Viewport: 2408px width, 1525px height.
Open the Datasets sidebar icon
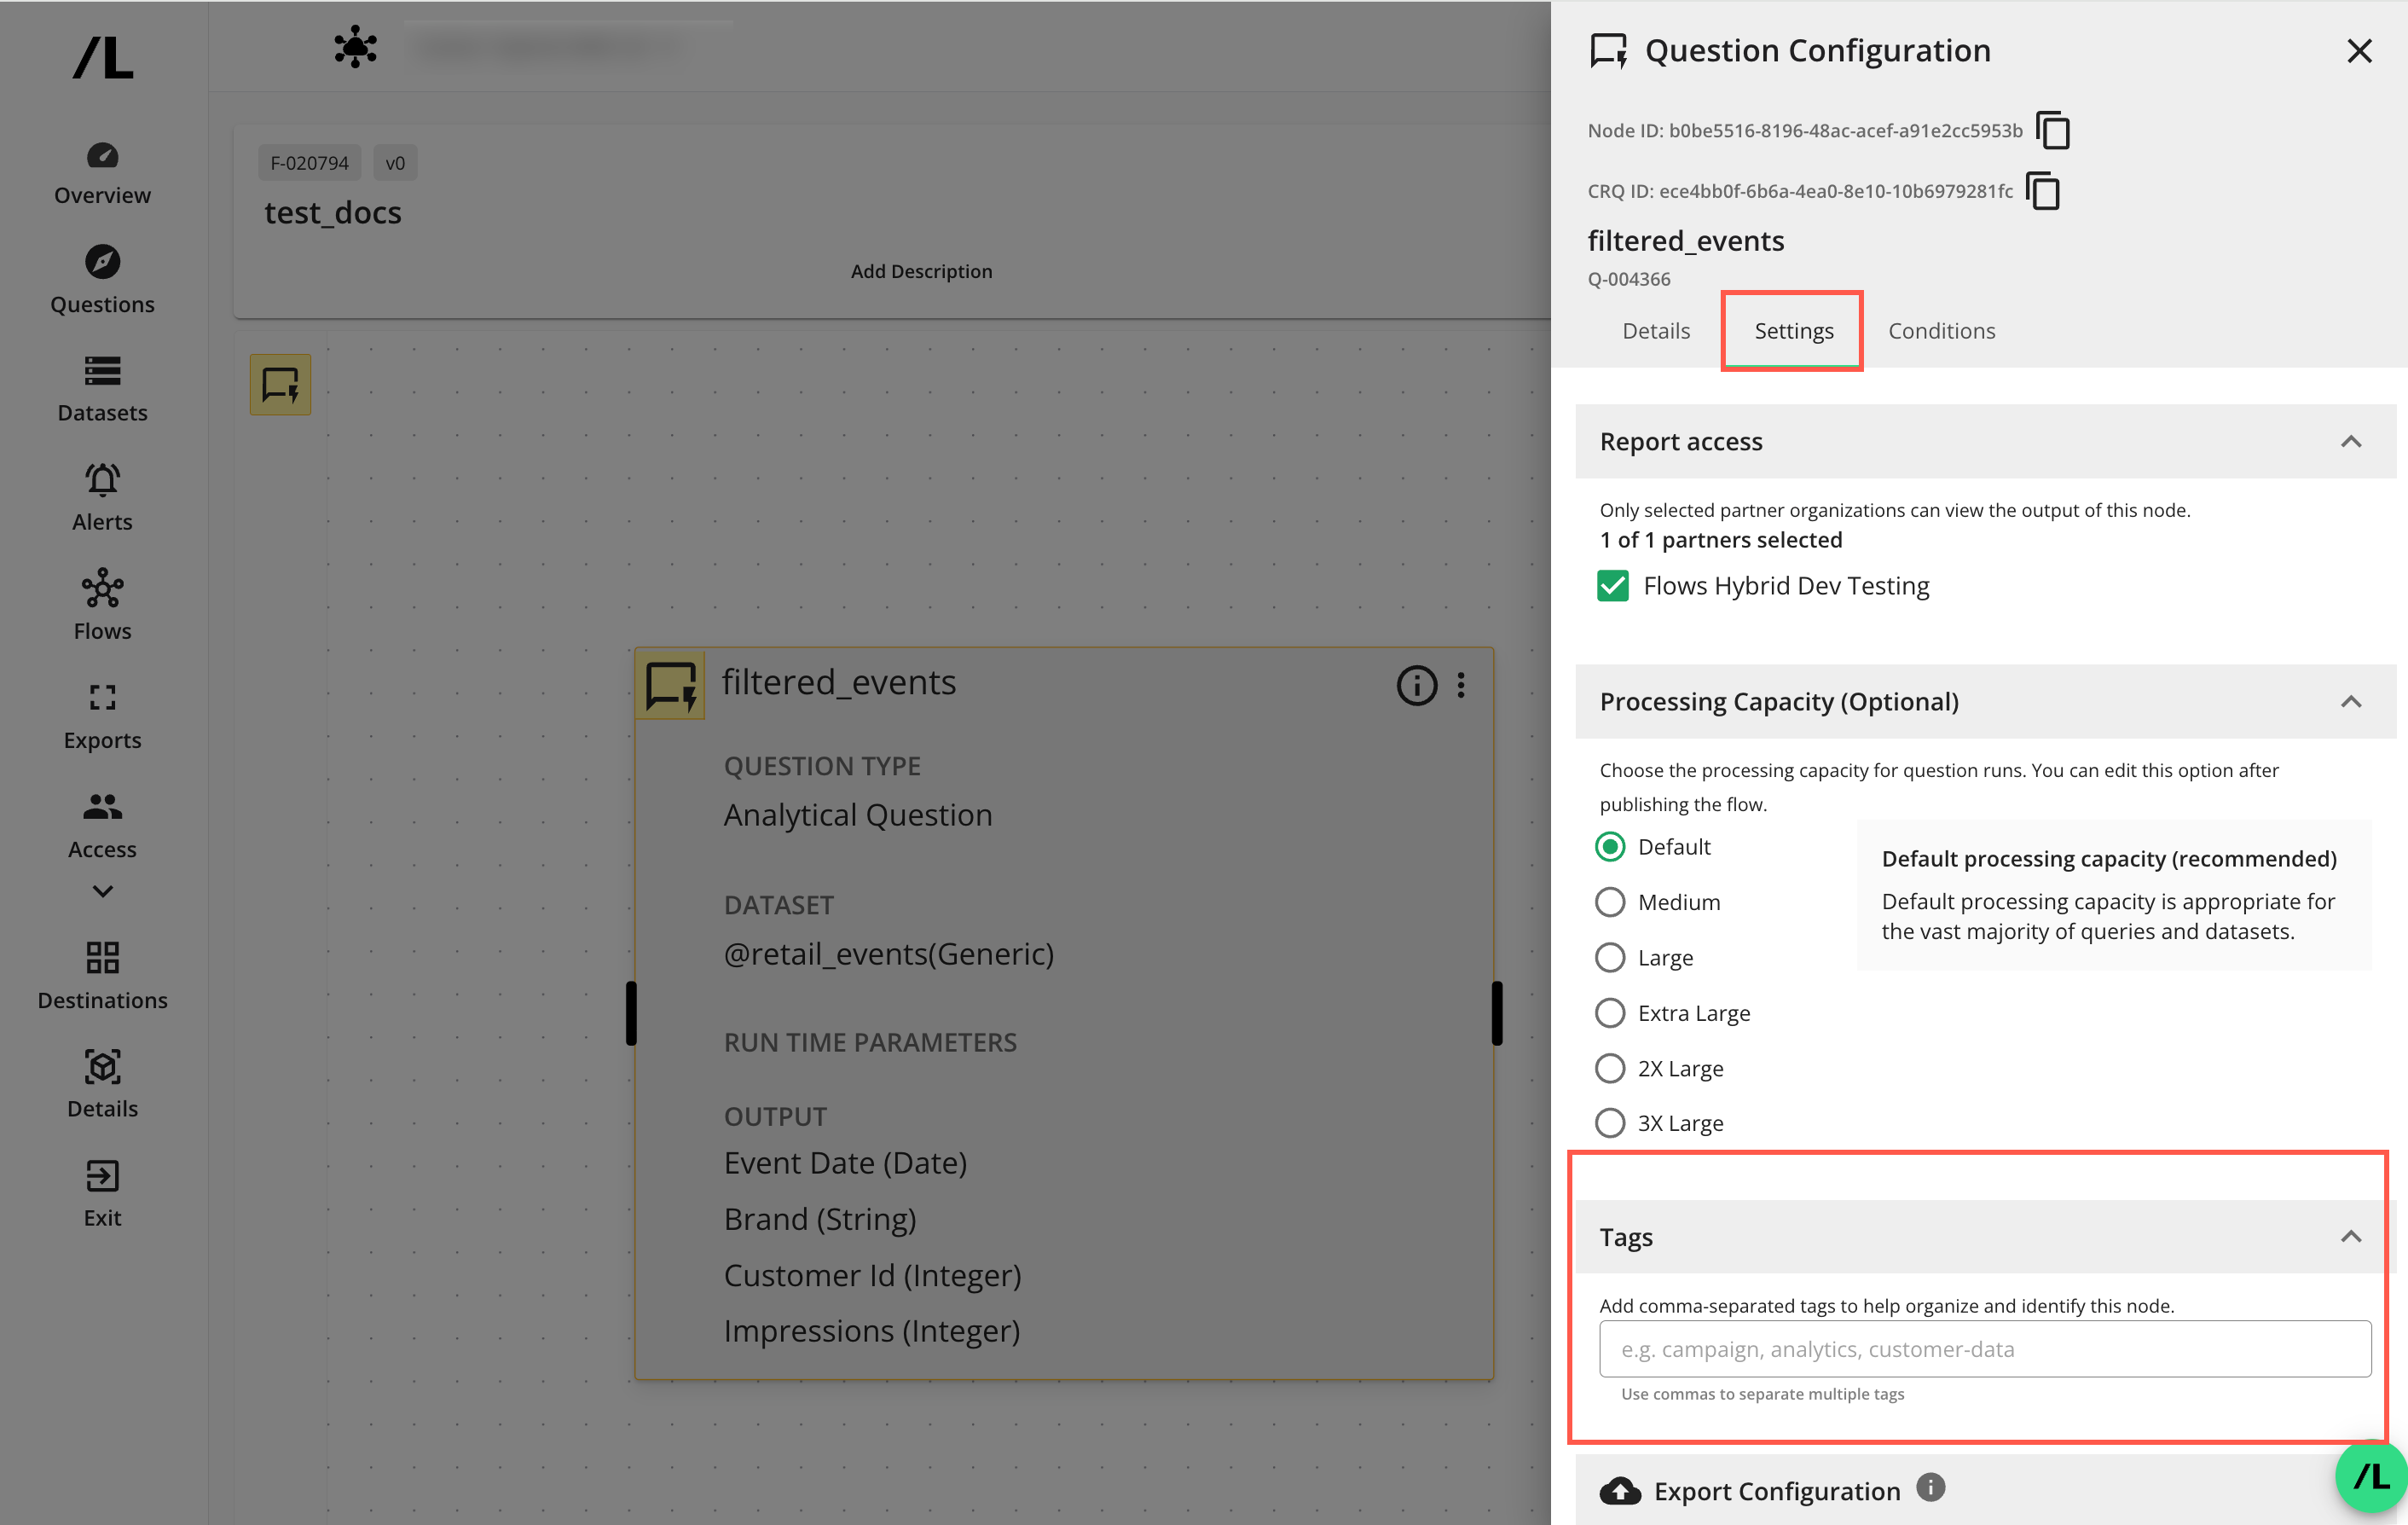tap(102, 371)
